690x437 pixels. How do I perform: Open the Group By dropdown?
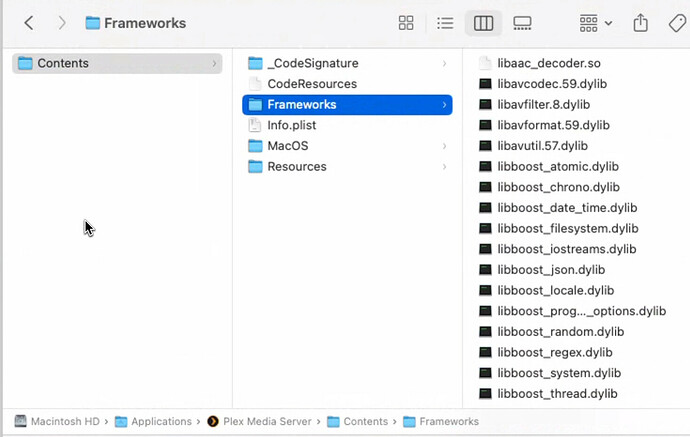(596, 23)
